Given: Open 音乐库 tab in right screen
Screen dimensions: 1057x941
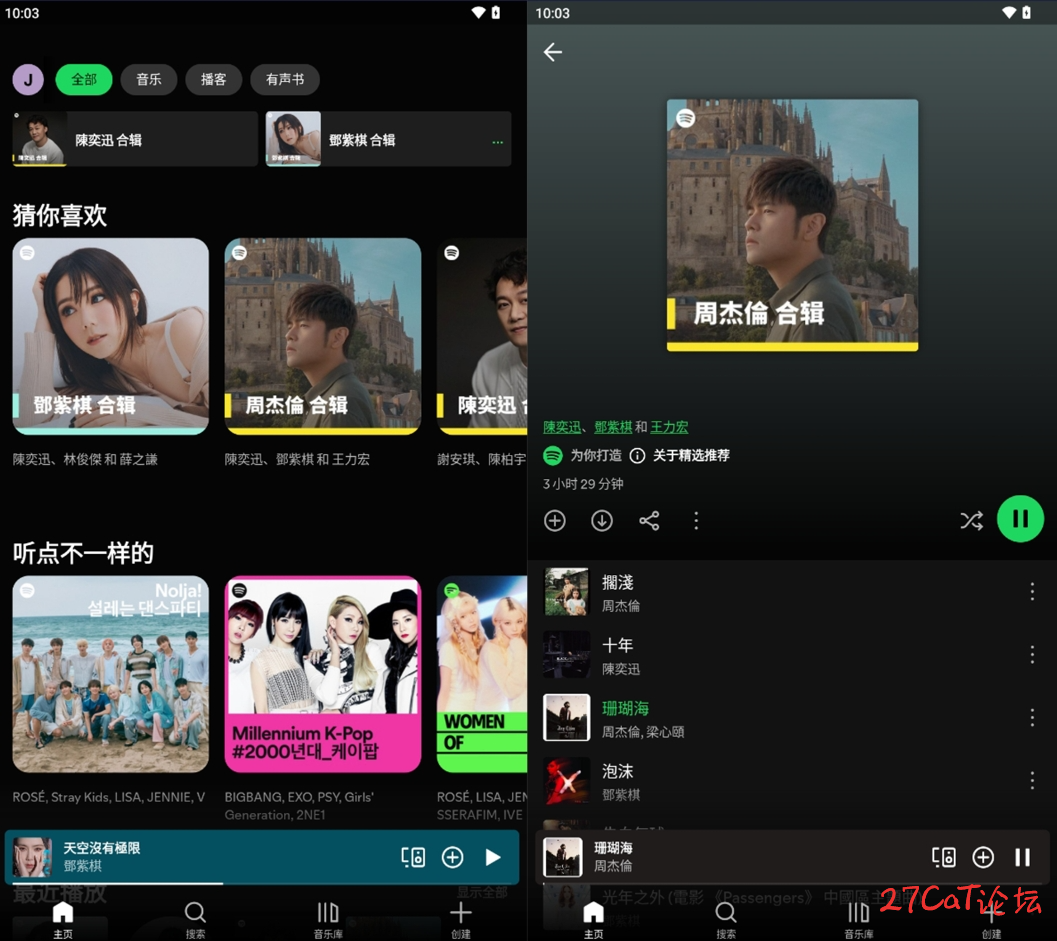Looking at the screenshot, I should click(x=858, y=920).
